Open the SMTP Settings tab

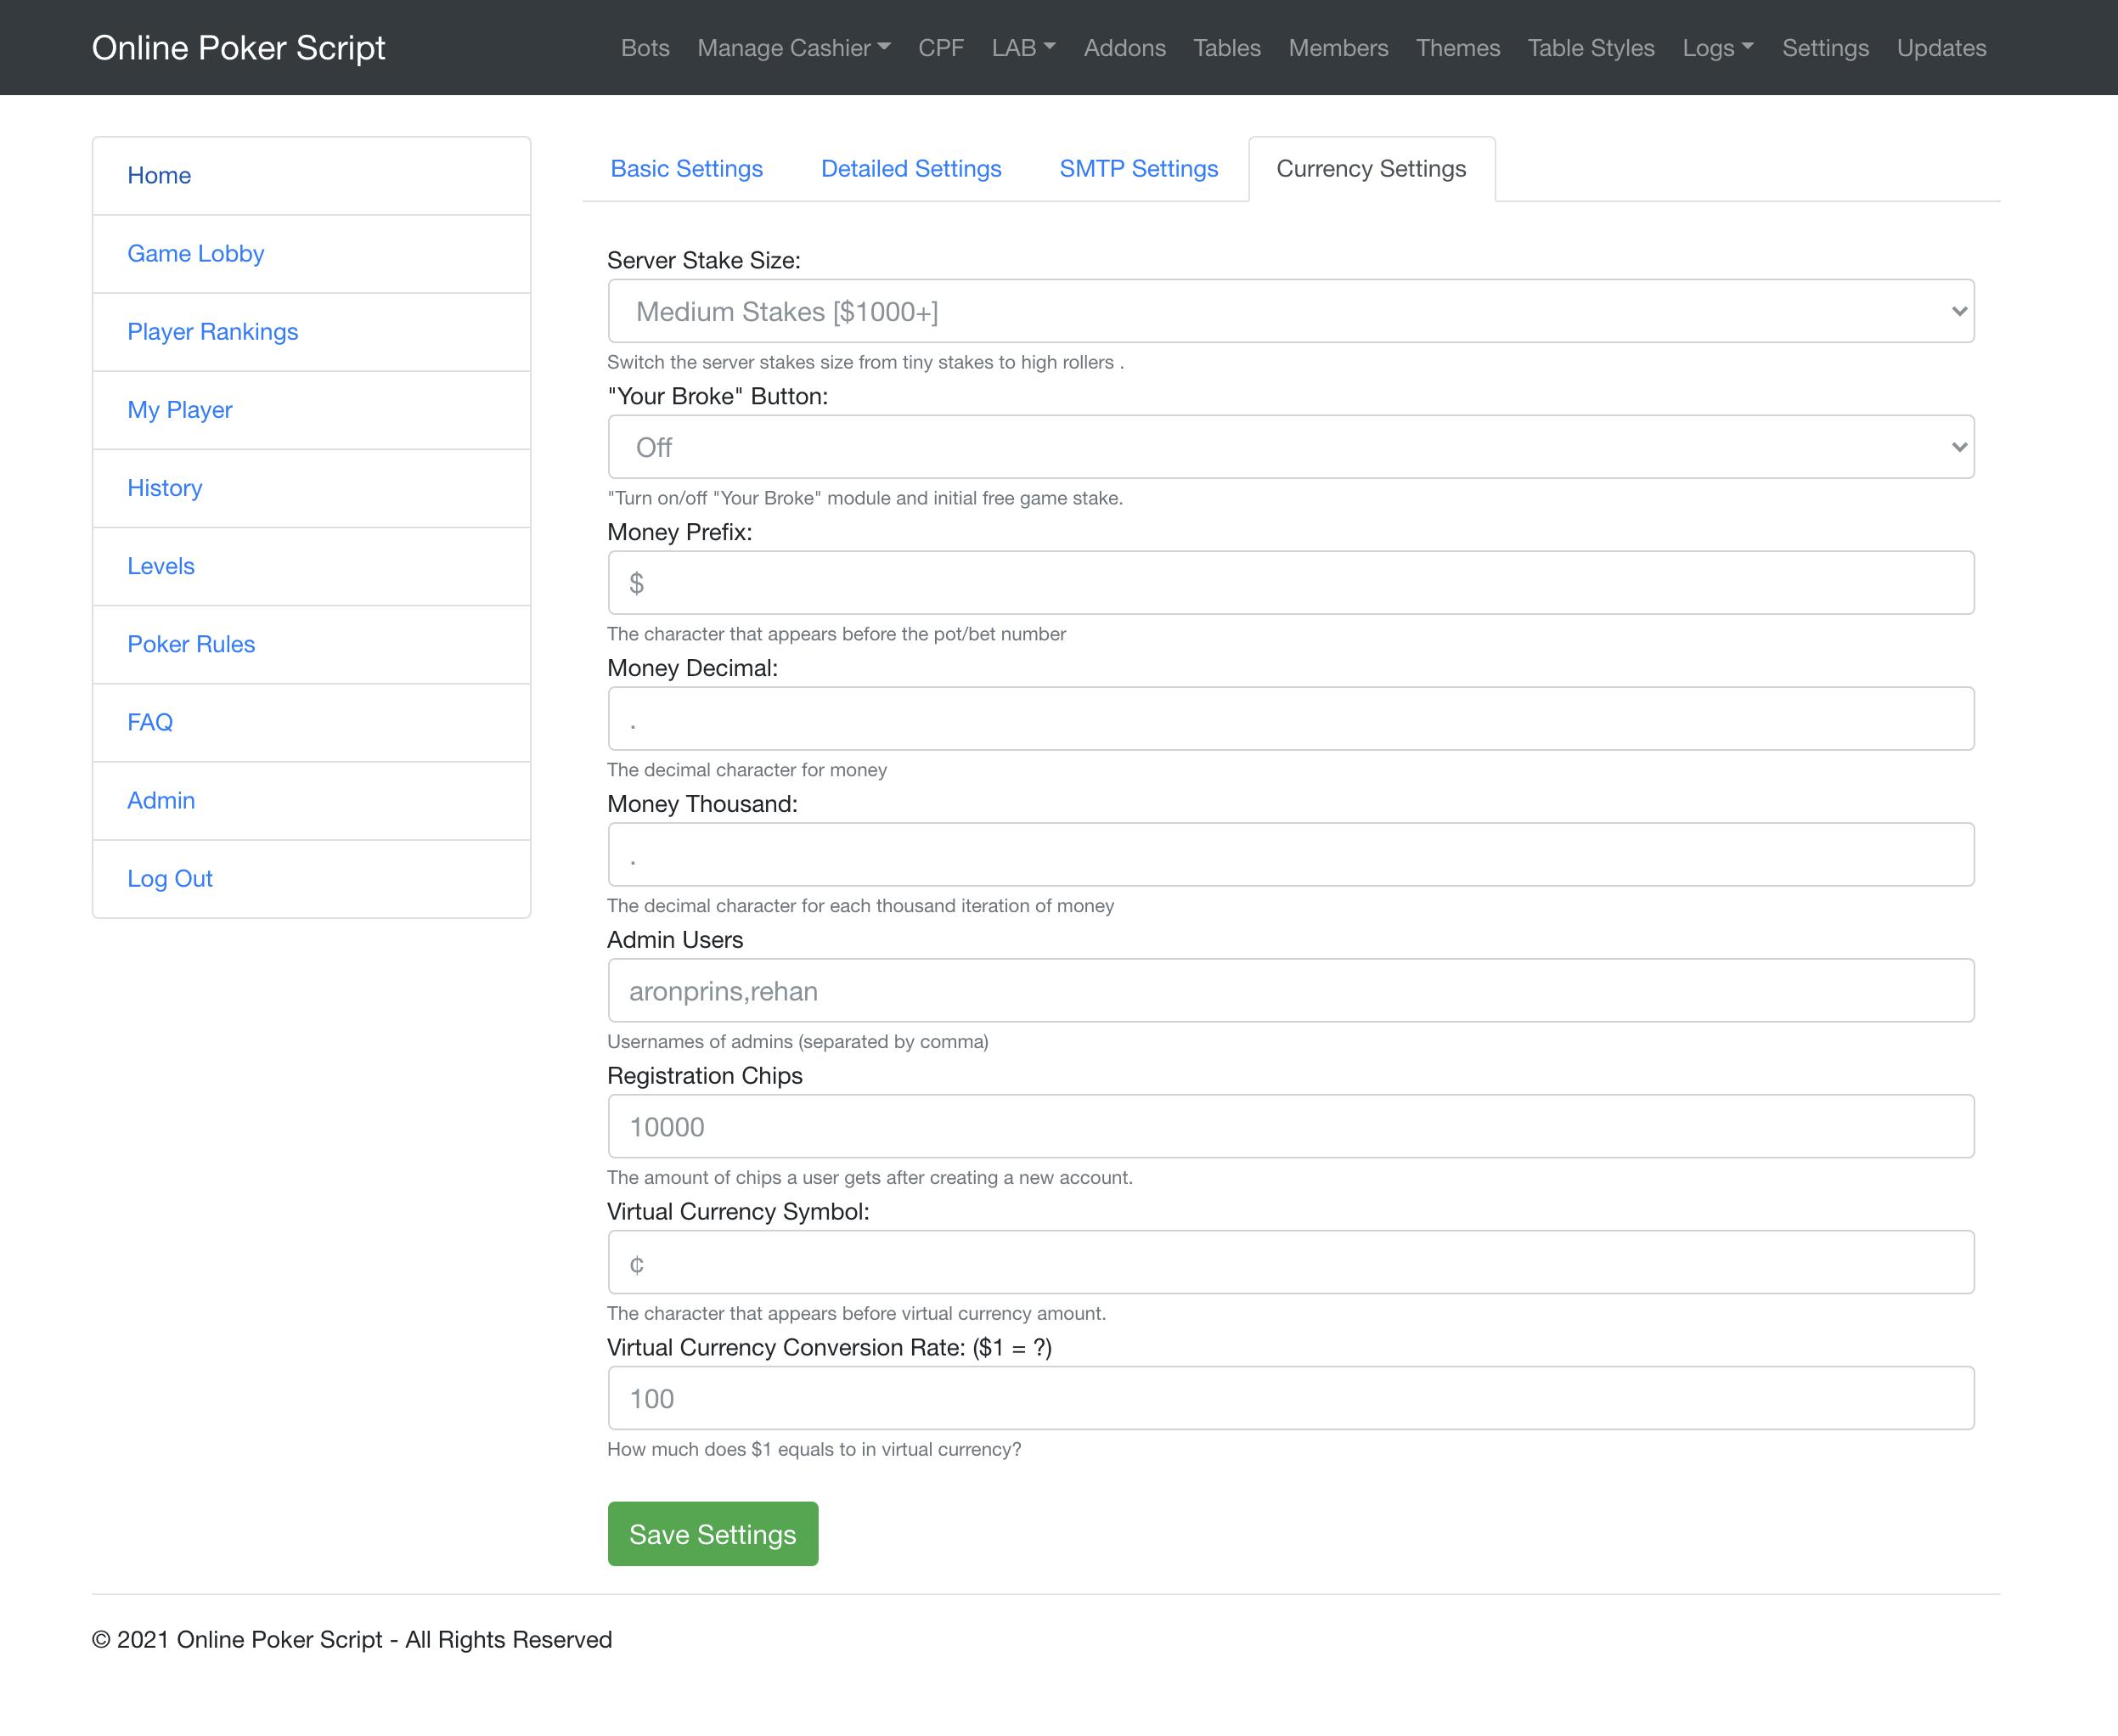pos(1138,169)
